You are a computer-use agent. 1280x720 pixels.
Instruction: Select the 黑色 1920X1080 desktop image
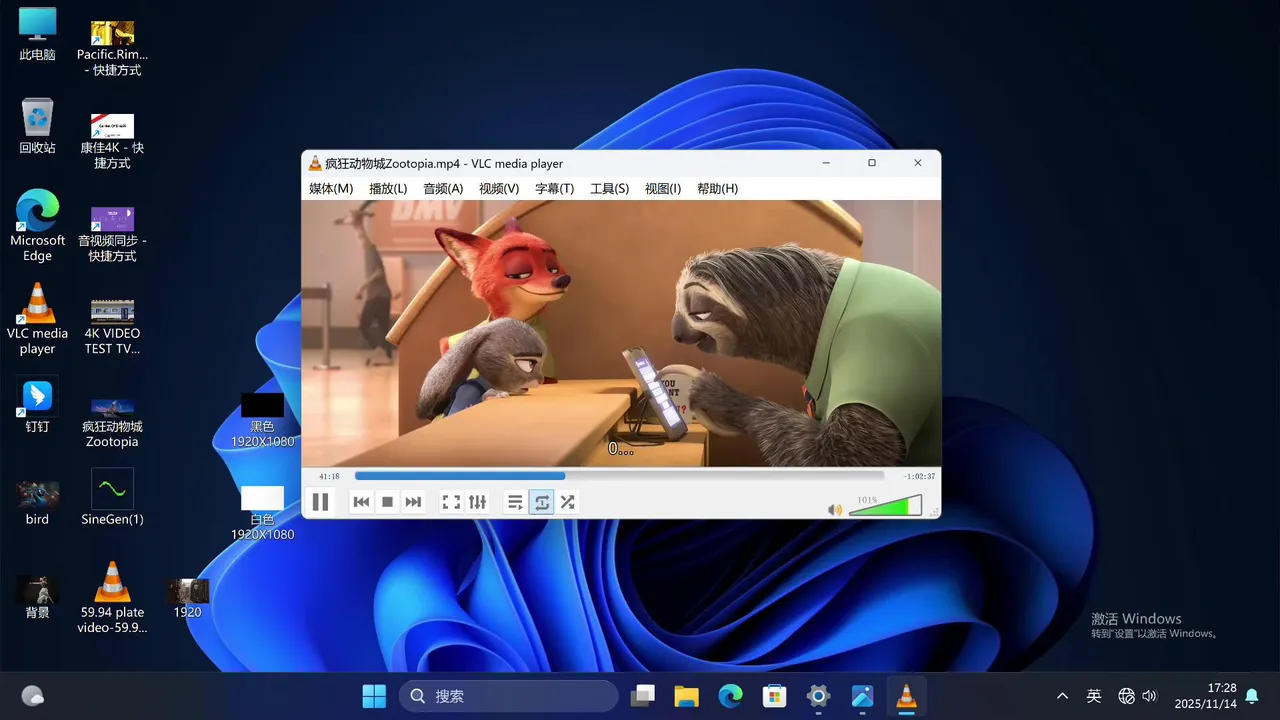(x=262, y=420)
